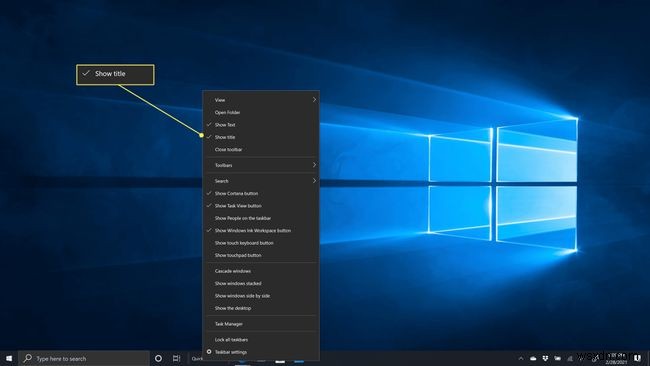Click the battery icon in the tray

(x=558, y=359)
